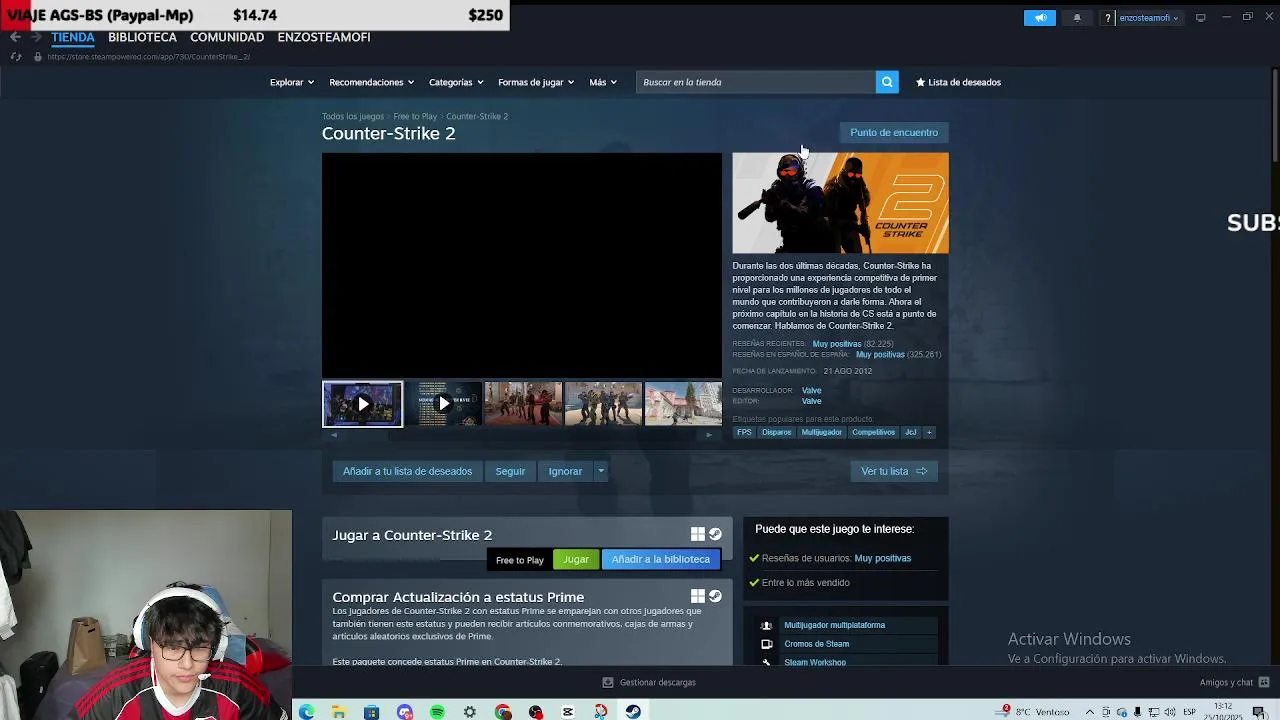Click the Steam taskbar icon

pyautogui.click(x=633, y=712)
